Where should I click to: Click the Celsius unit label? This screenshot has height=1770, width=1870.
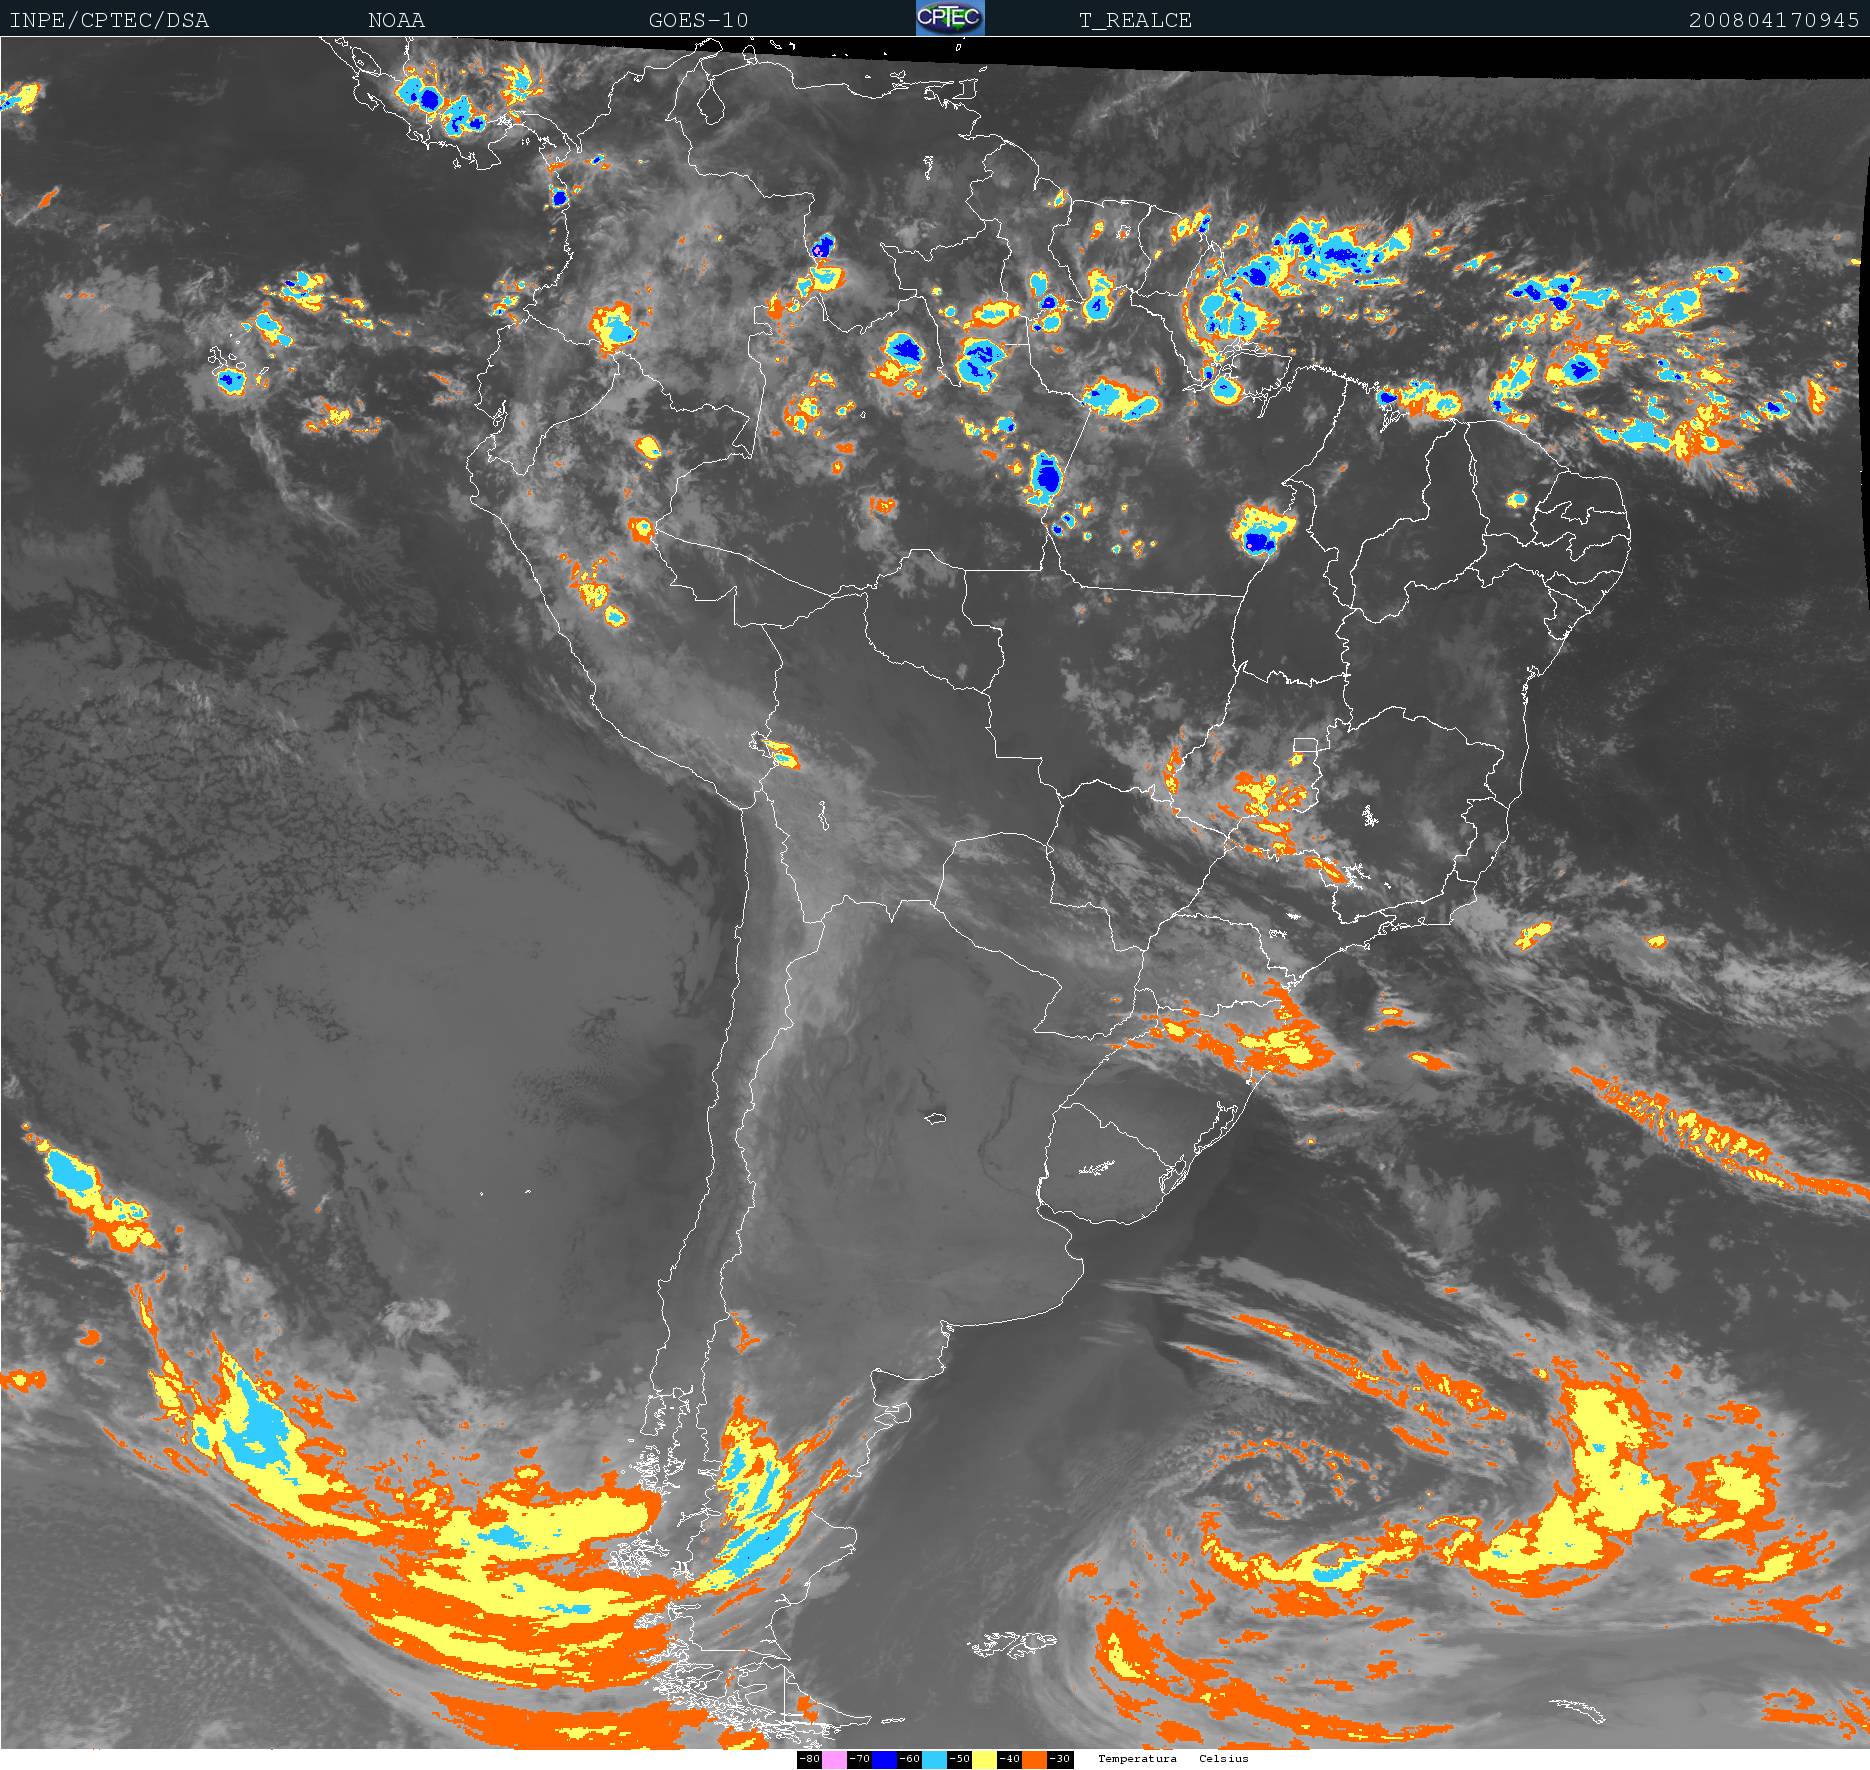click(1223, 1758)
